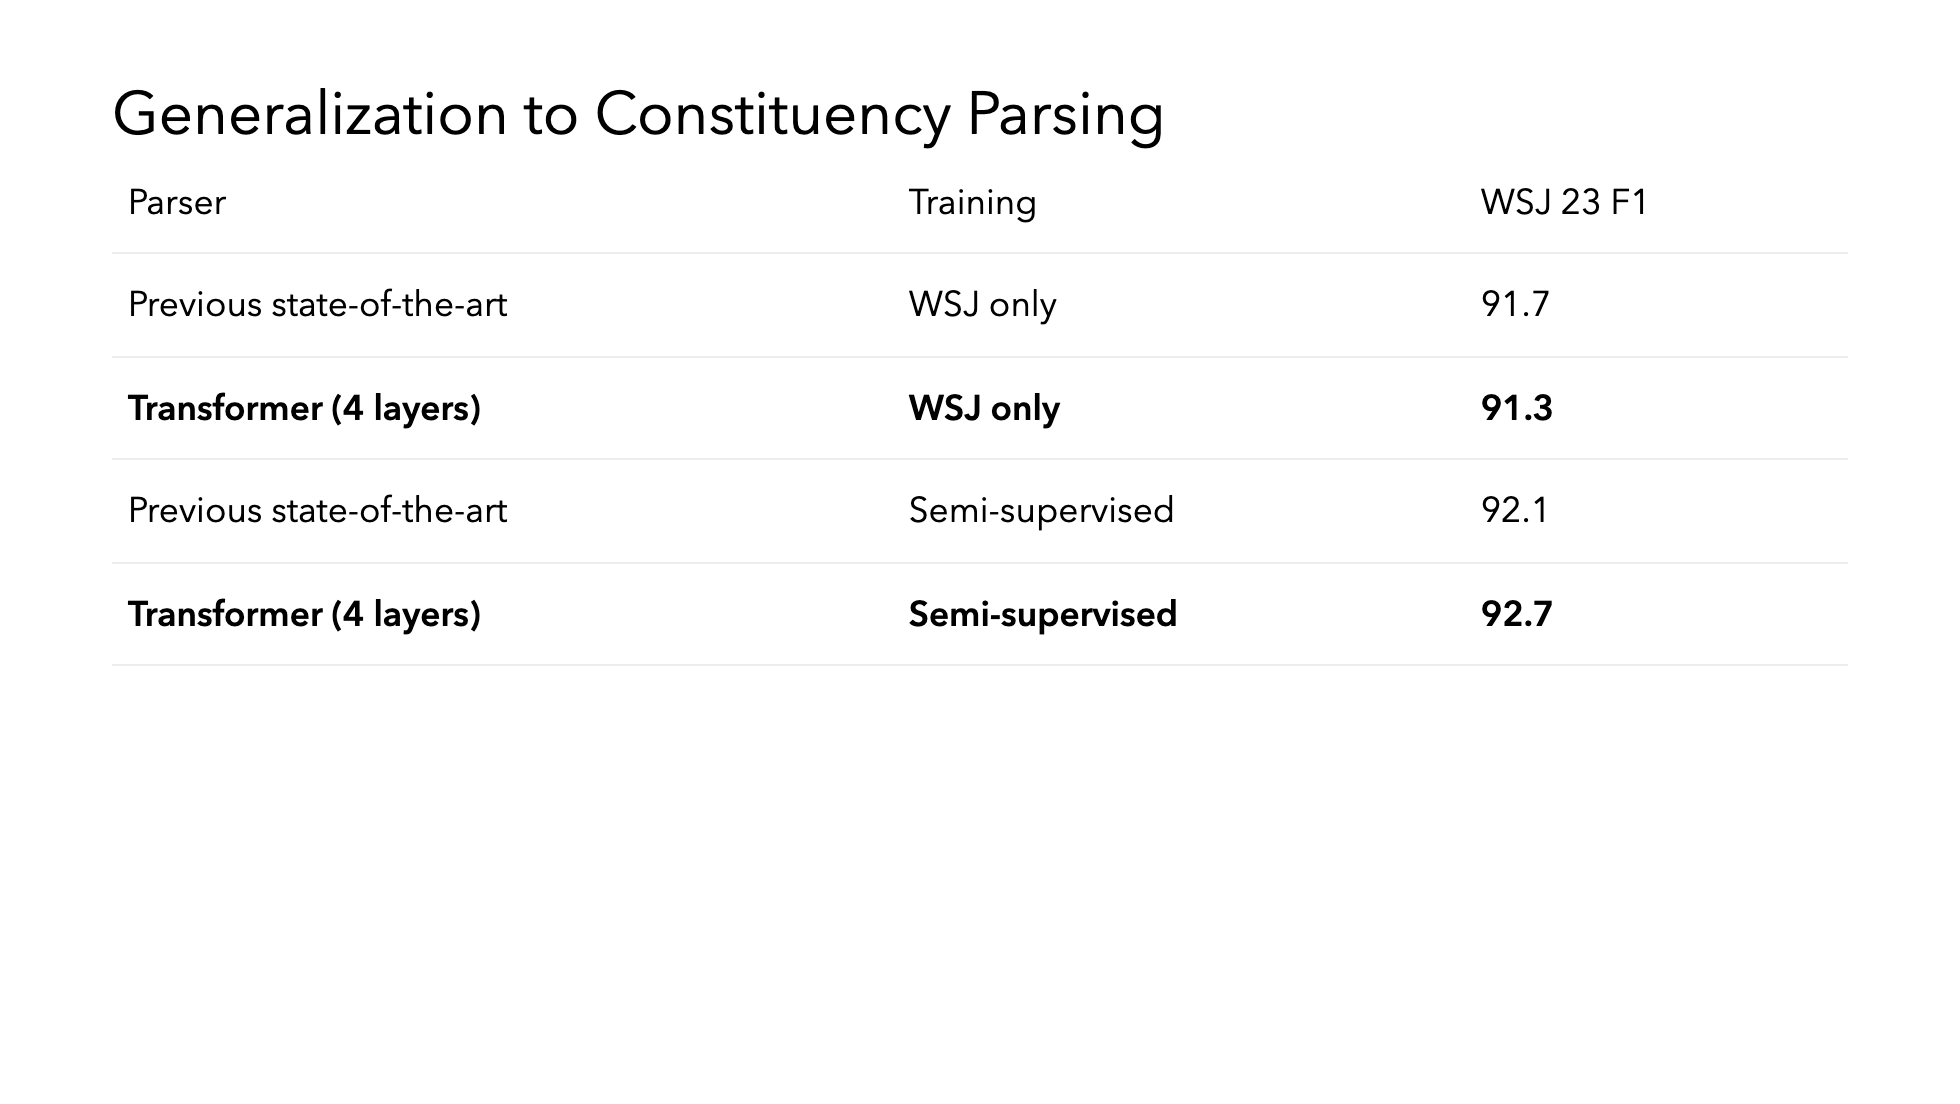Click the bold 92.7 score

coord(1516,614)
